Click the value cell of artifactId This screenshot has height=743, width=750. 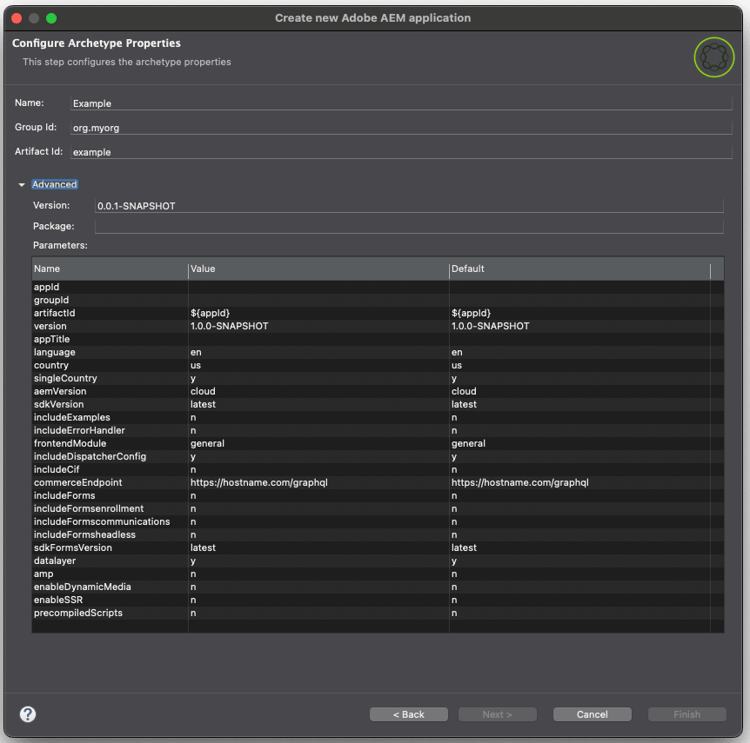click(x=319, y=313)
